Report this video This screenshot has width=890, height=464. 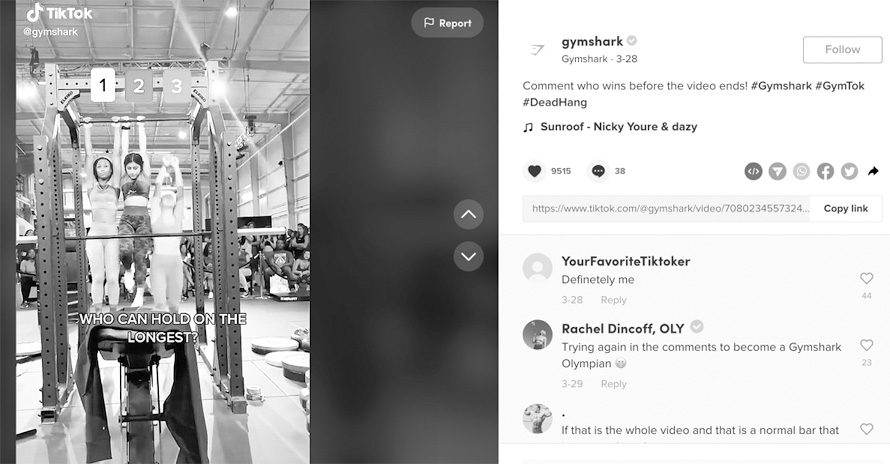[447, 23]
